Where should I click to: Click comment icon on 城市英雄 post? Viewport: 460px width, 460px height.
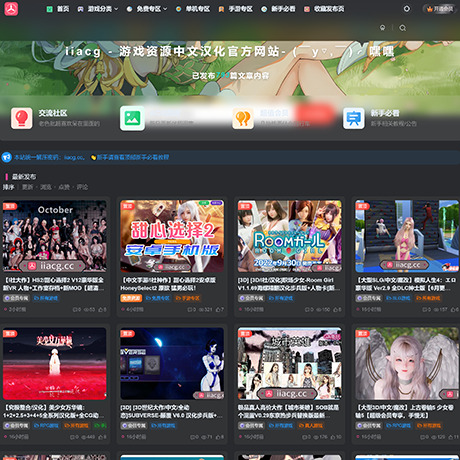[306, 437]
